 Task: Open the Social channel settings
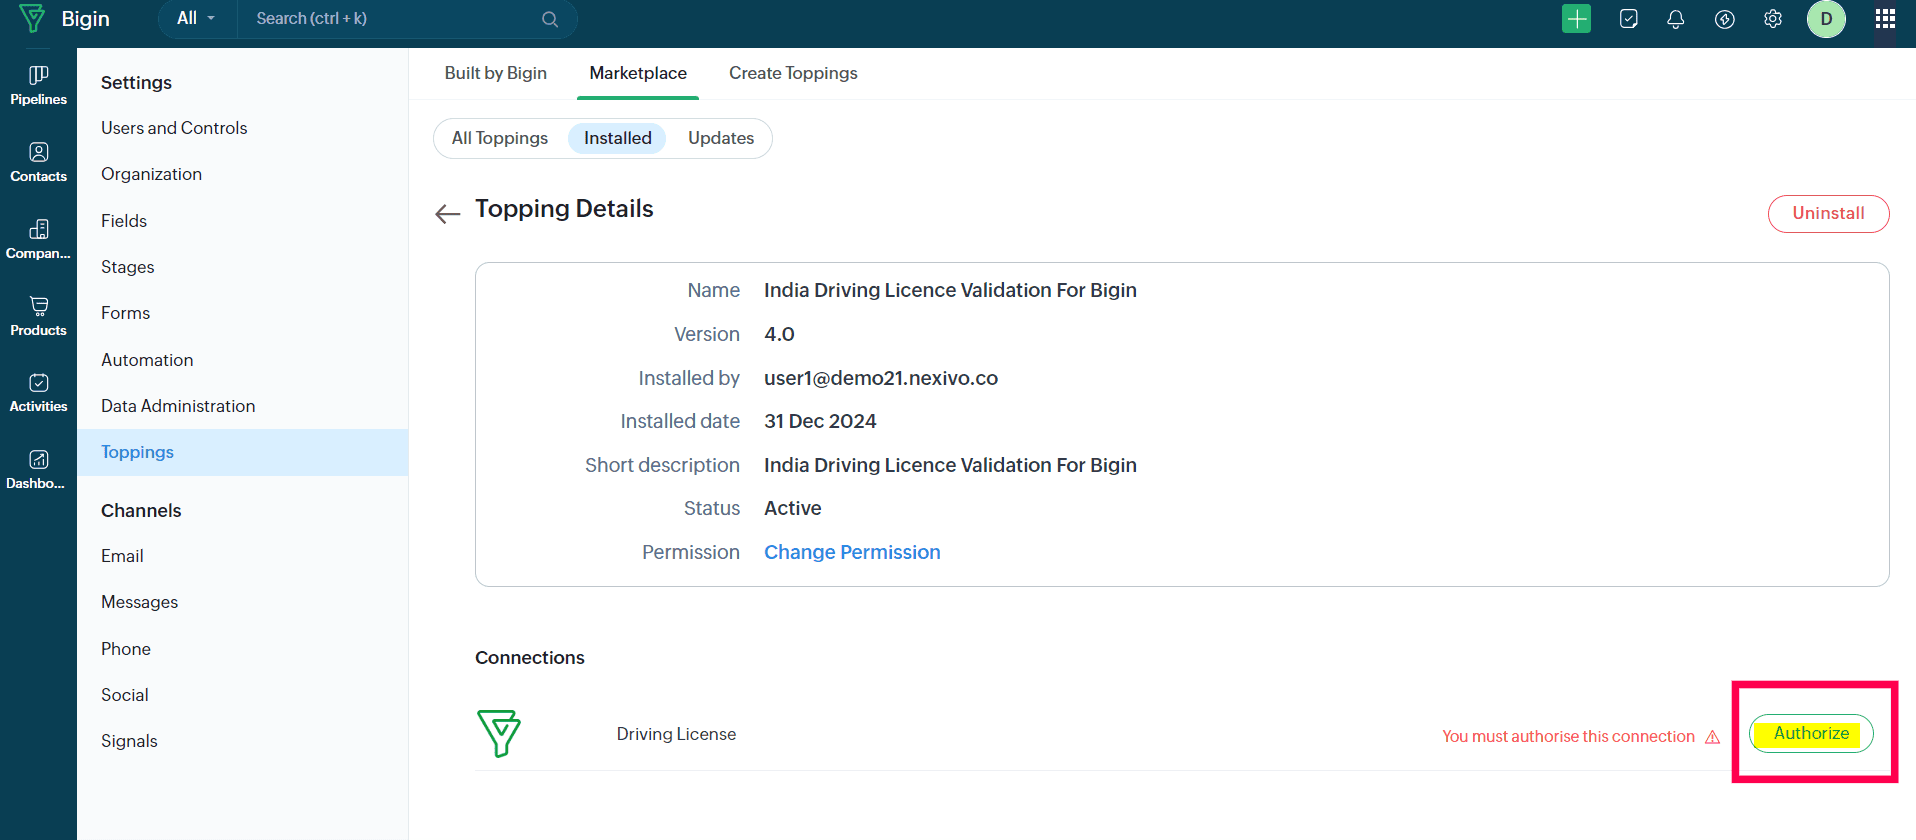point(124,695)
